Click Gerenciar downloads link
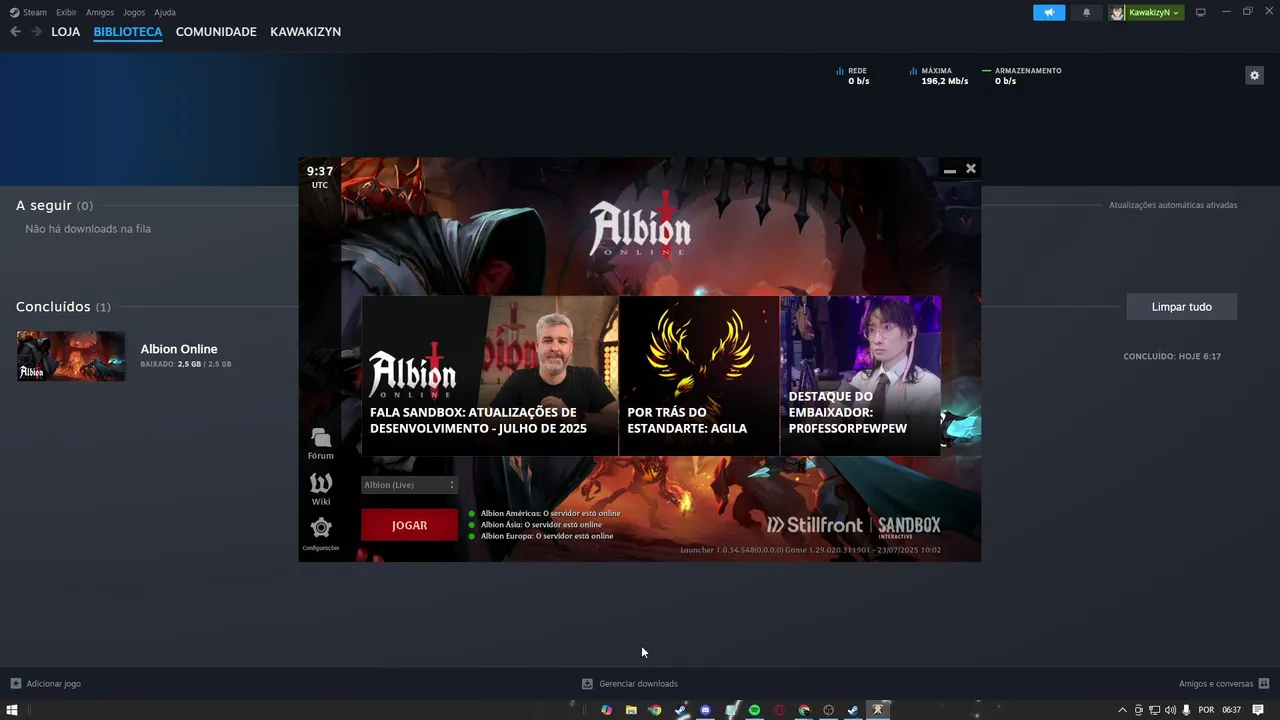 click(638, 684)
